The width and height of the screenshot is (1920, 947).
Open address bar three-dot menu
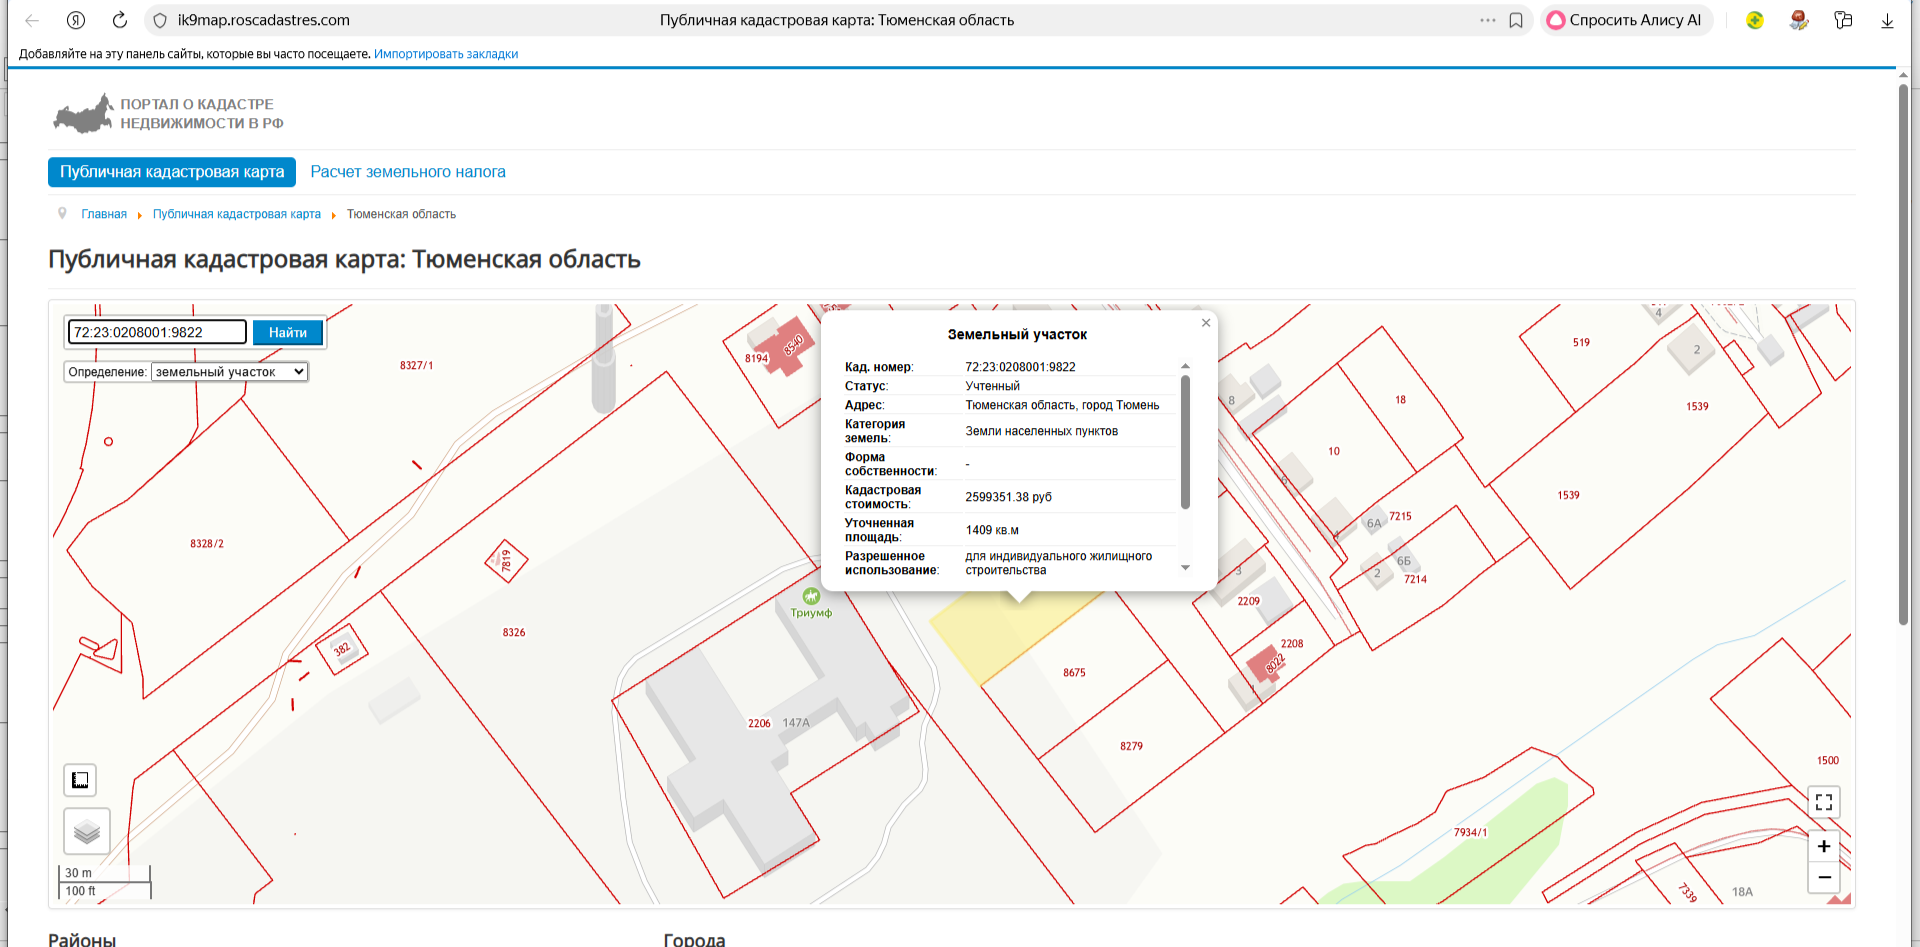tap(1488, 20)
